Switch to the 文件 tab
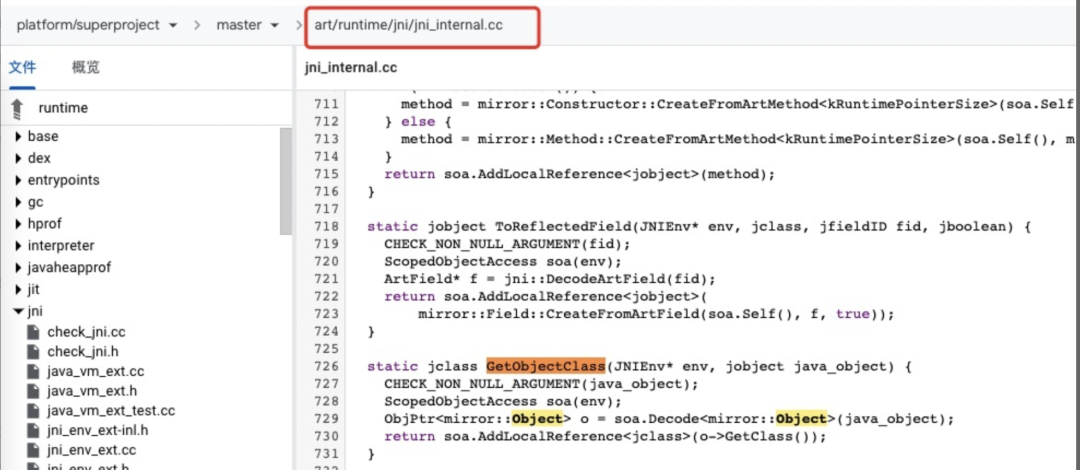This screenshot has width=1080, height=470. [22, 68]
